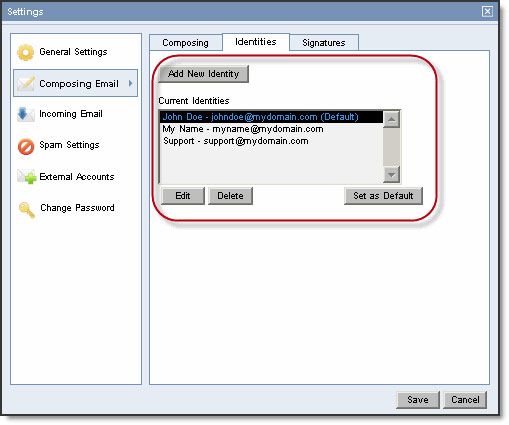
Task: Click the Composing Email envelope icon
Action: point(26,83)
